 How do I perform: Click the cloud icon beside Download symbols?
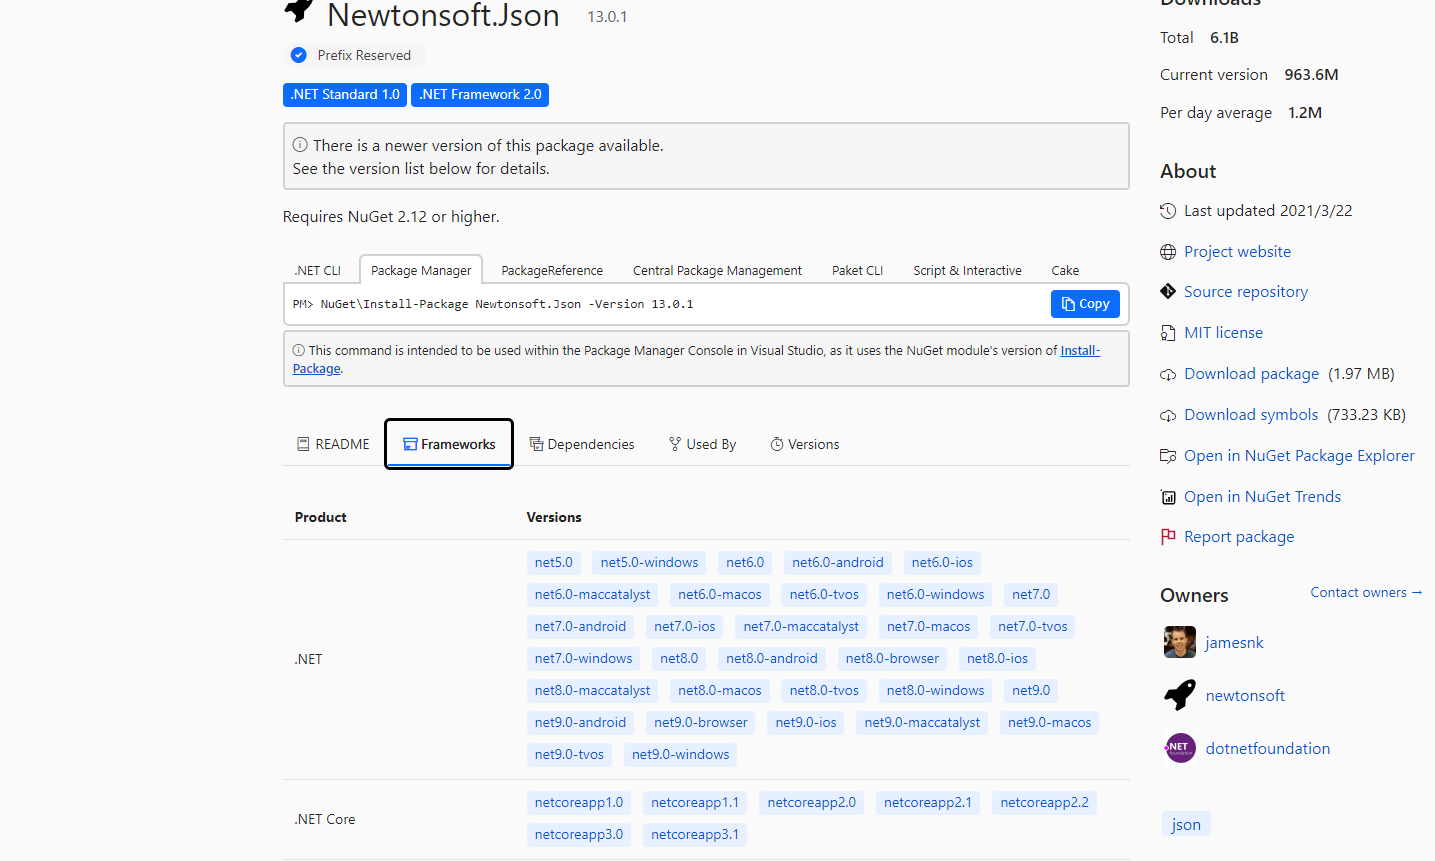tap(1168, 415)
